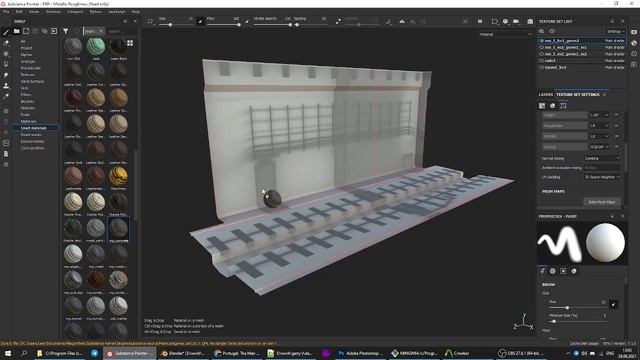
Task: Open the Material viewport mode dropdown
Action: point(505,35)
